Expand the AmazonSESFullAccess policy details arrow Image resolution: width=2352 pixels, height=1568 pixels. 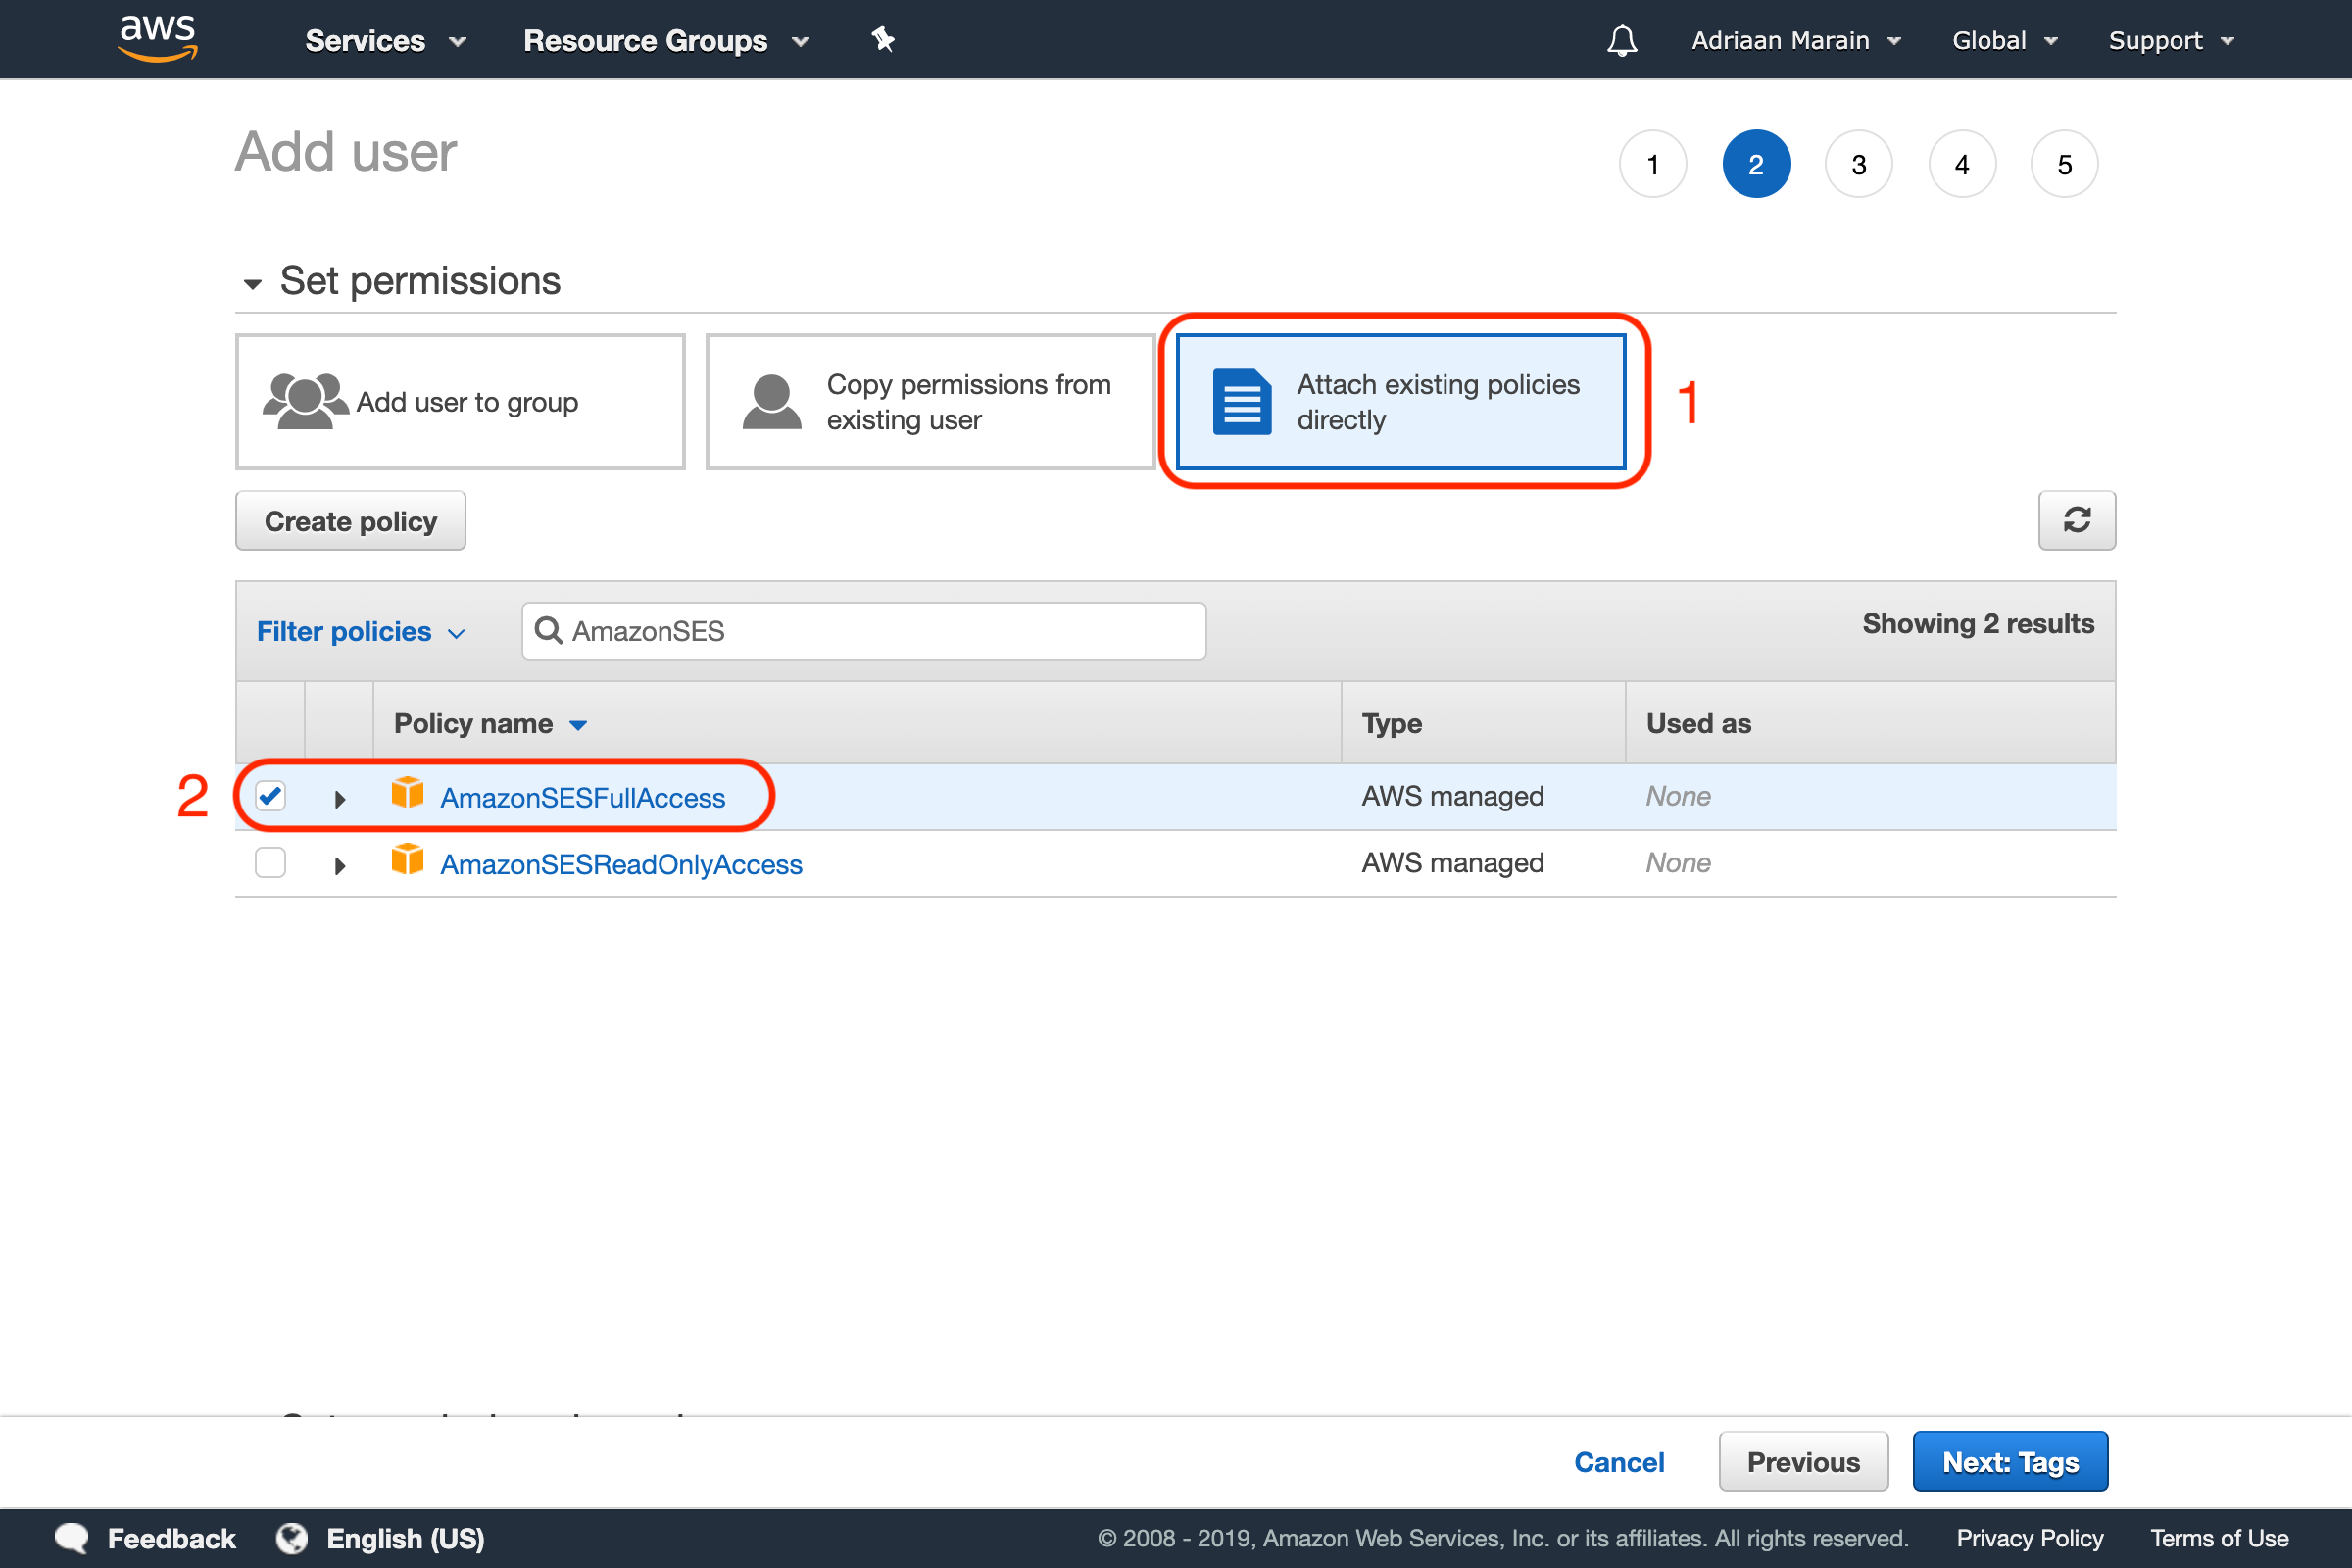pyautogui.click(x=340, y=799)
